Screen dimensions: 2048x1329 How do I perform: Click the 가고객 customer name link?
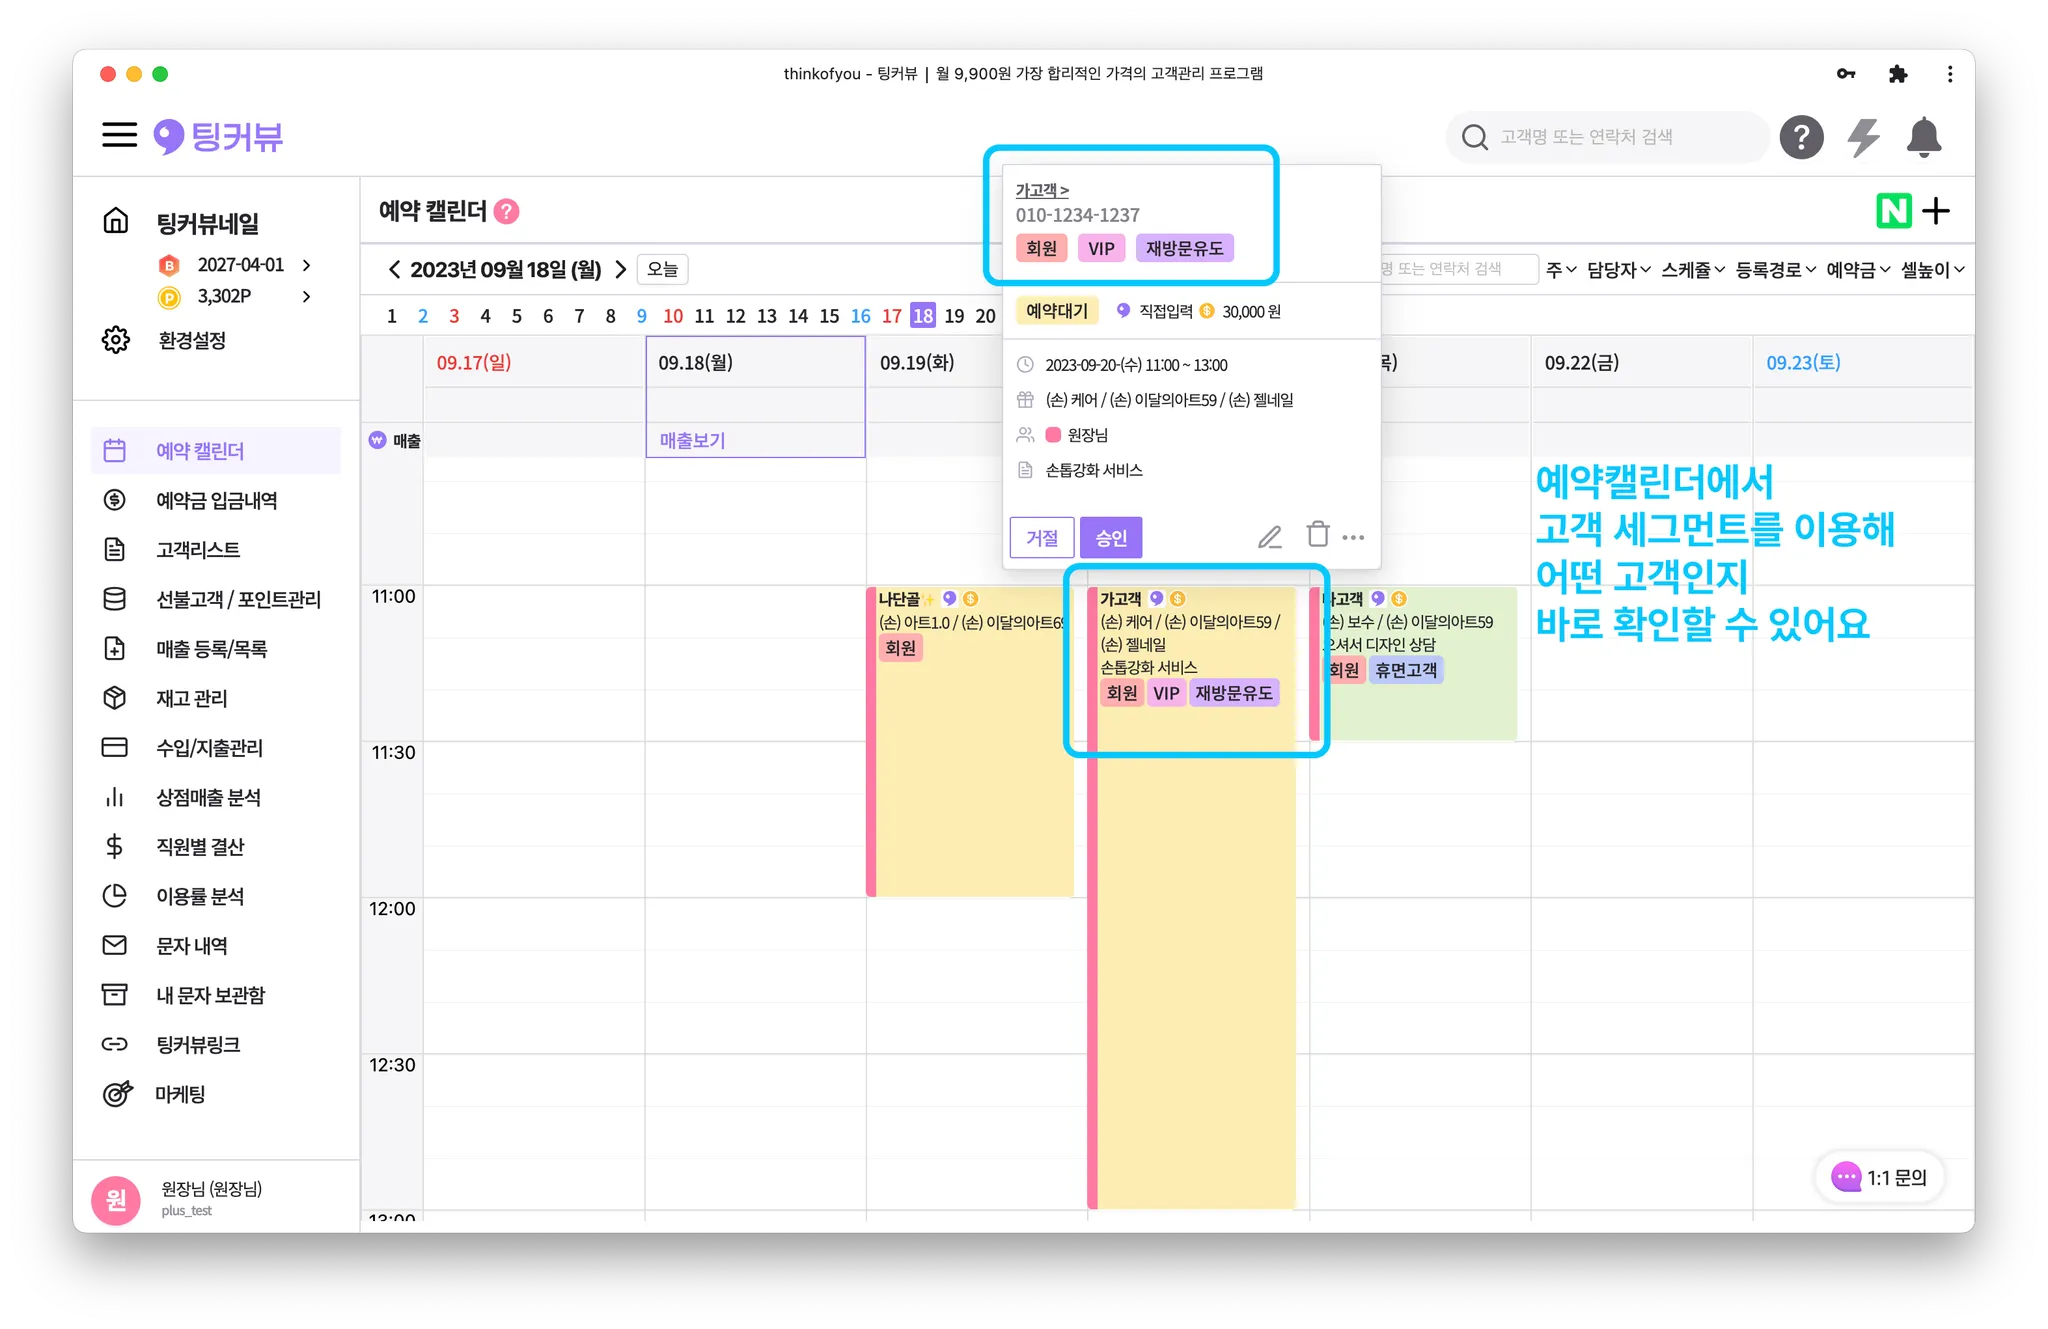pyautogui.click(x=1042, y=190)
